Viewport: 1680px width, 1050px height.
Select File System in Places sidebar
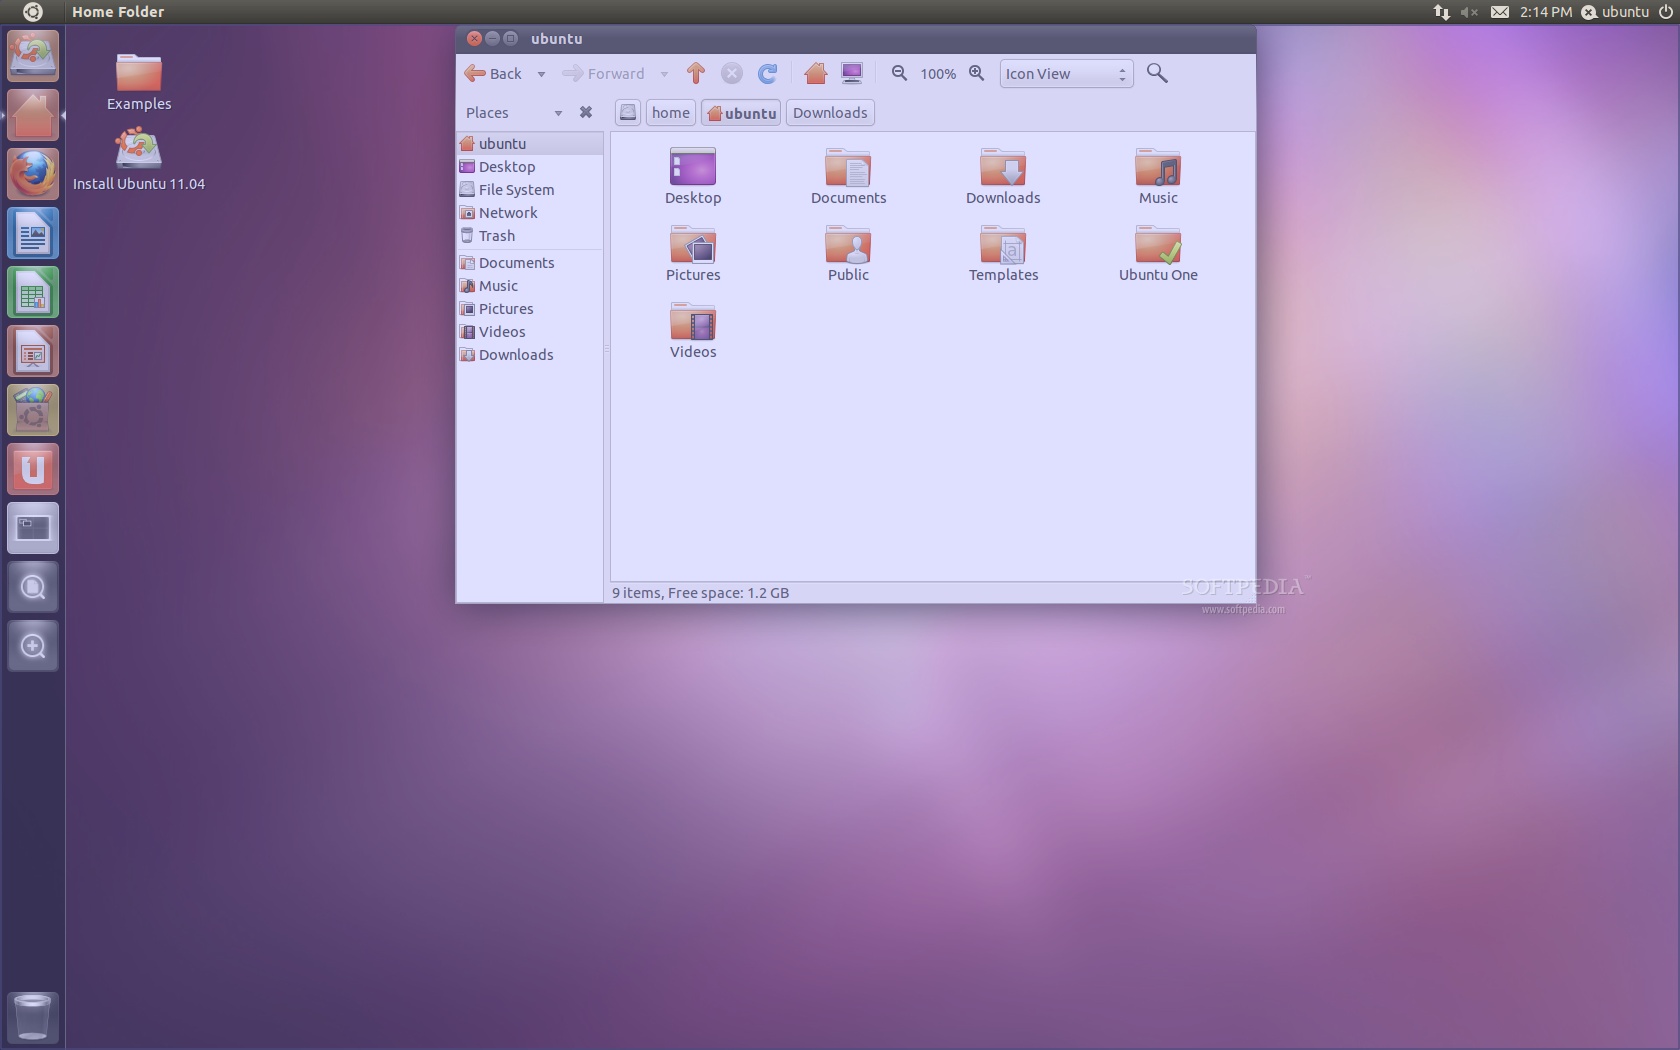(530, 189)
